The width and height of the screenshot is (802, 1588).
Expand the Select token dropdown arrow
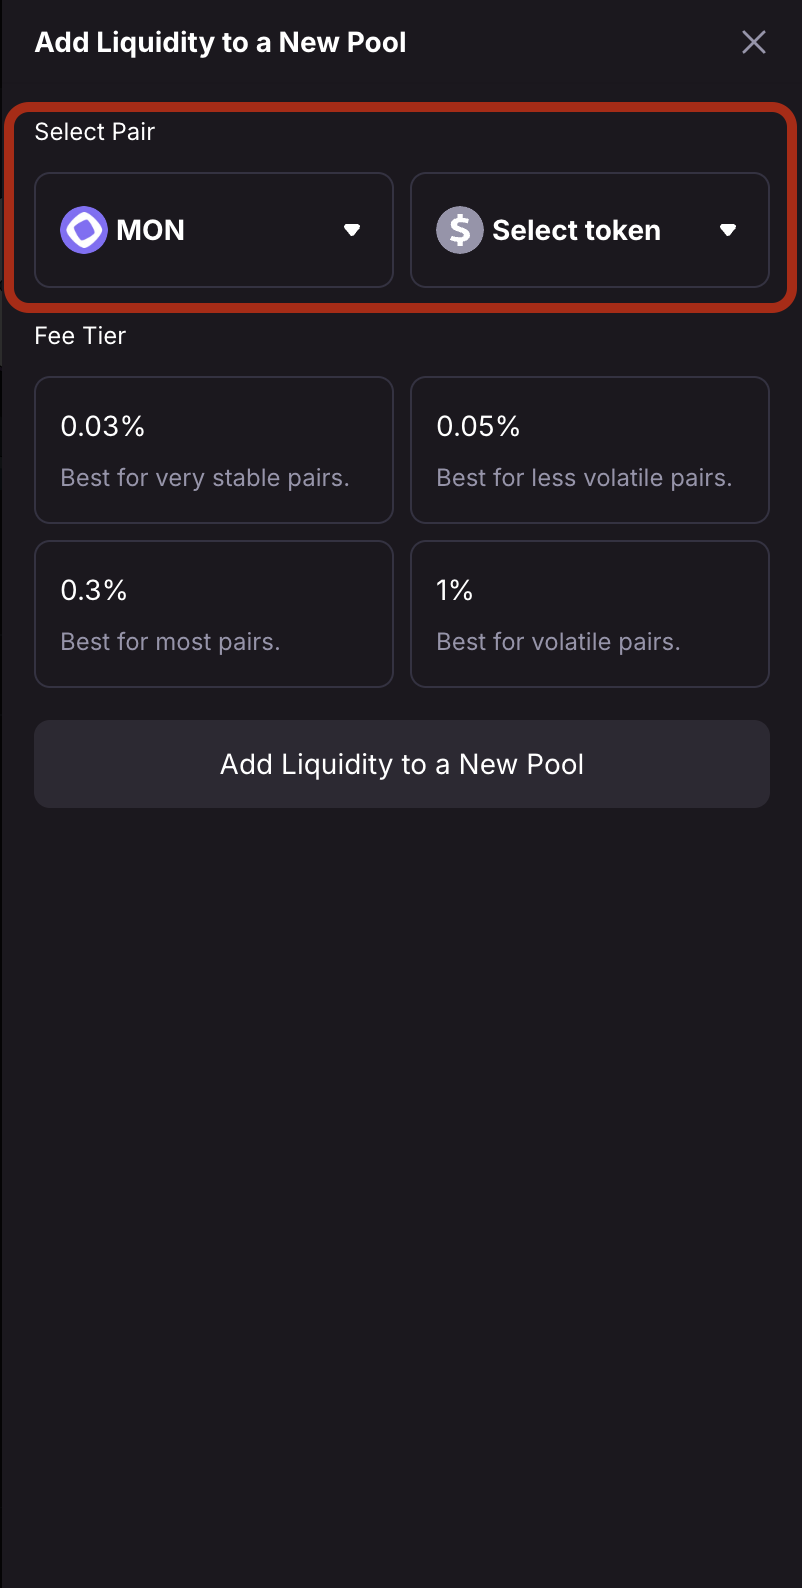point(728,230)
